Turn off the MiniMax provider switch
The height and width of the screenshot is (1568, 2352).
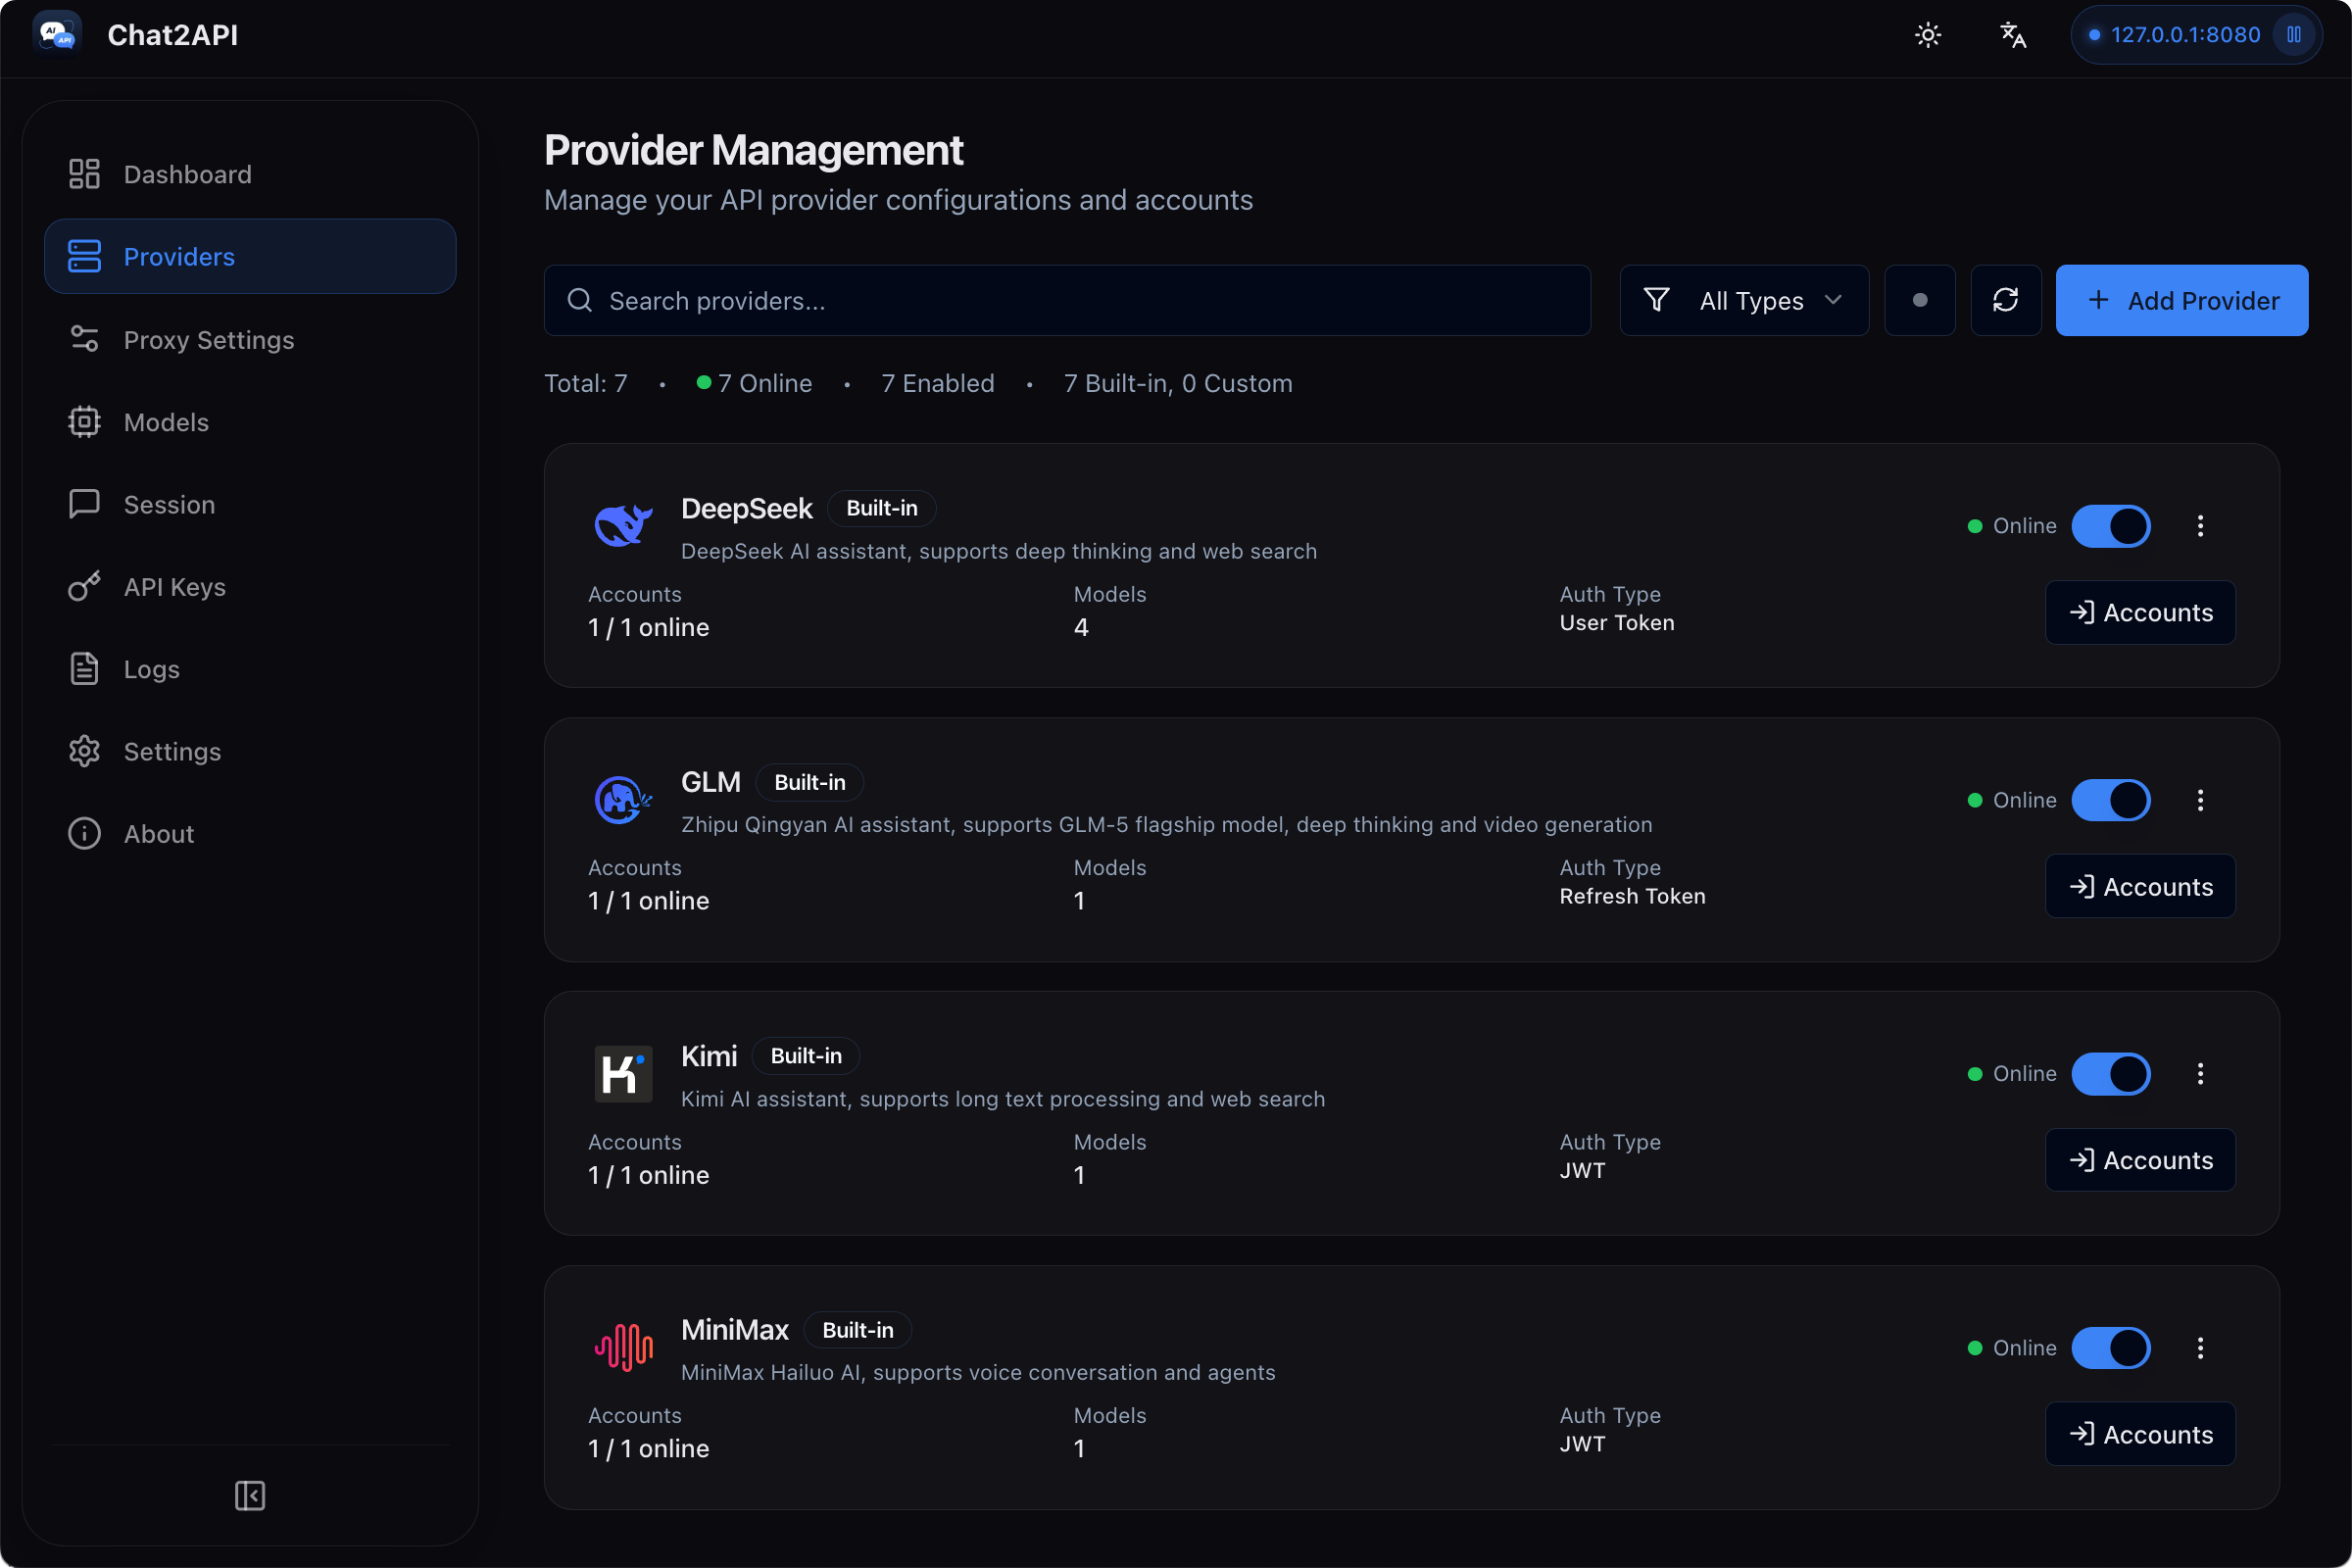pos(2111,1348)
